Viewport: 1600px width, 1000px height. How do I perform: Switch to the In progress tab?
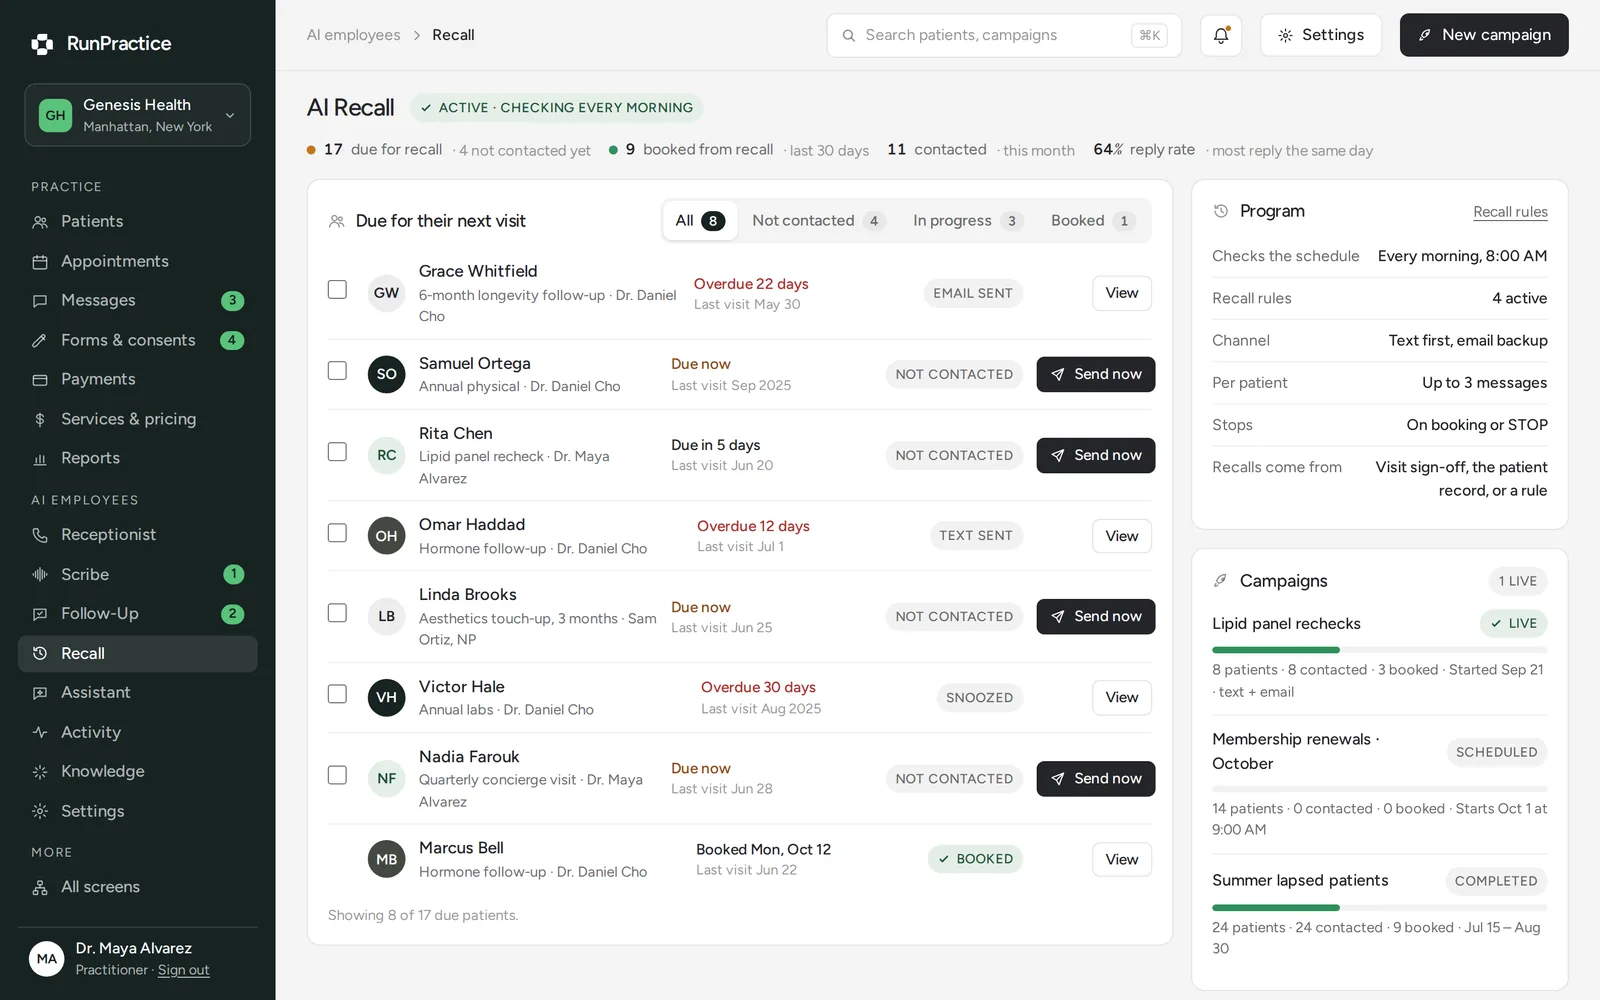click(x=967, y=221)
